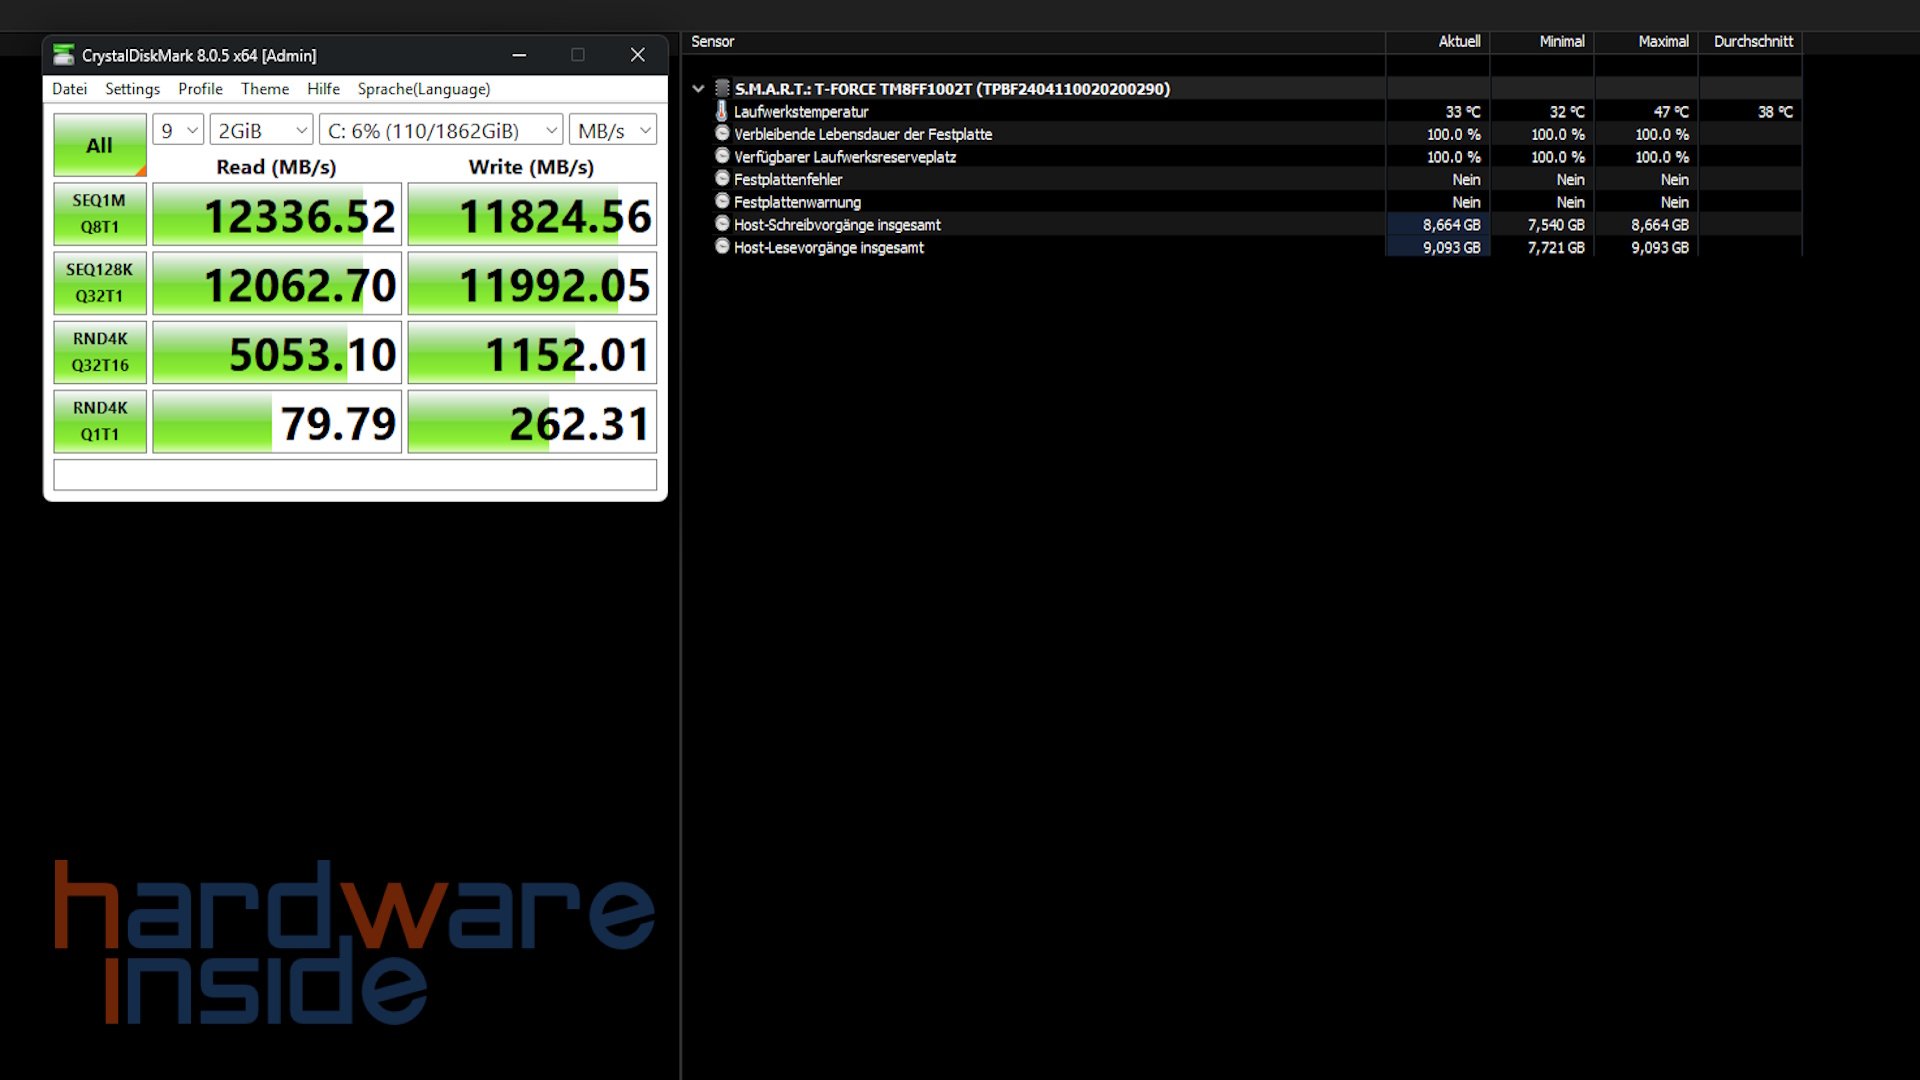Open the Sprache(Language) menu
The height and width of the screenshot is (1080, 1920).
[423, 89]
